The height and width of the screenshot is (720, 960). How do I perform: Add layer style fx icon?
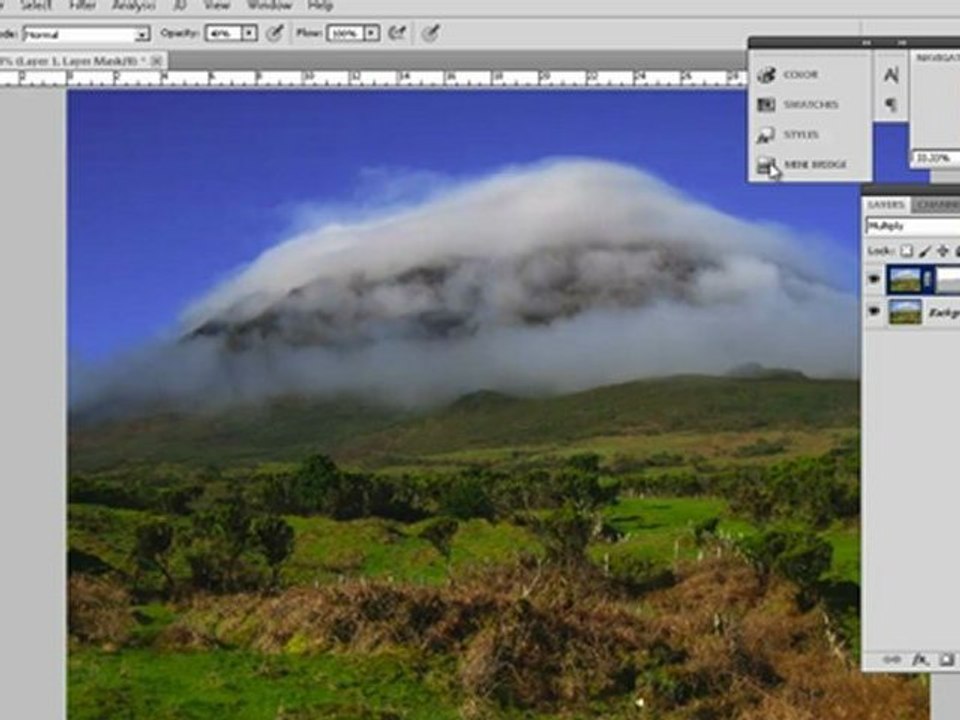(x=920, y=660)
